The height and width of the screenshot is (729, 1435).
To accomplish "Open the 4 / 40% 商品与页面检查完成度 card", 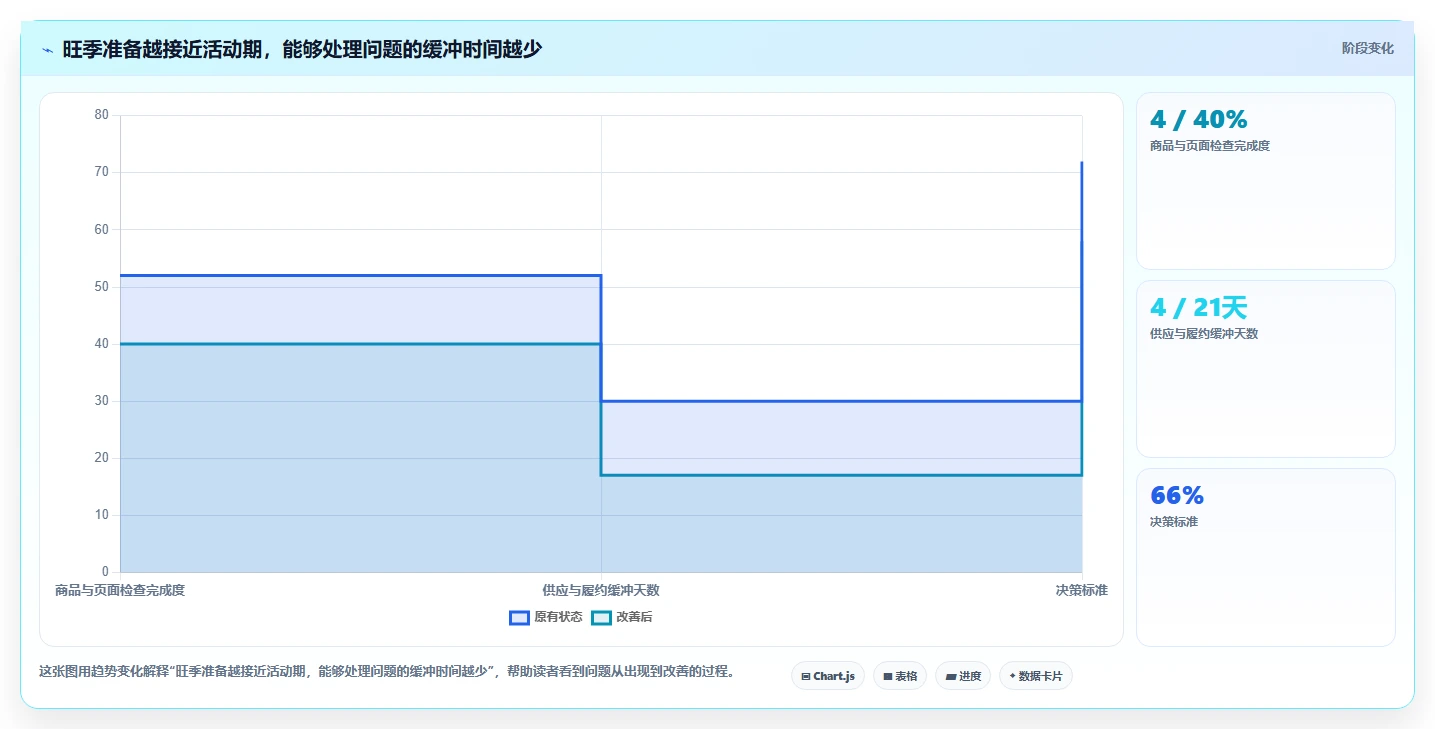I will (1266, 181).
